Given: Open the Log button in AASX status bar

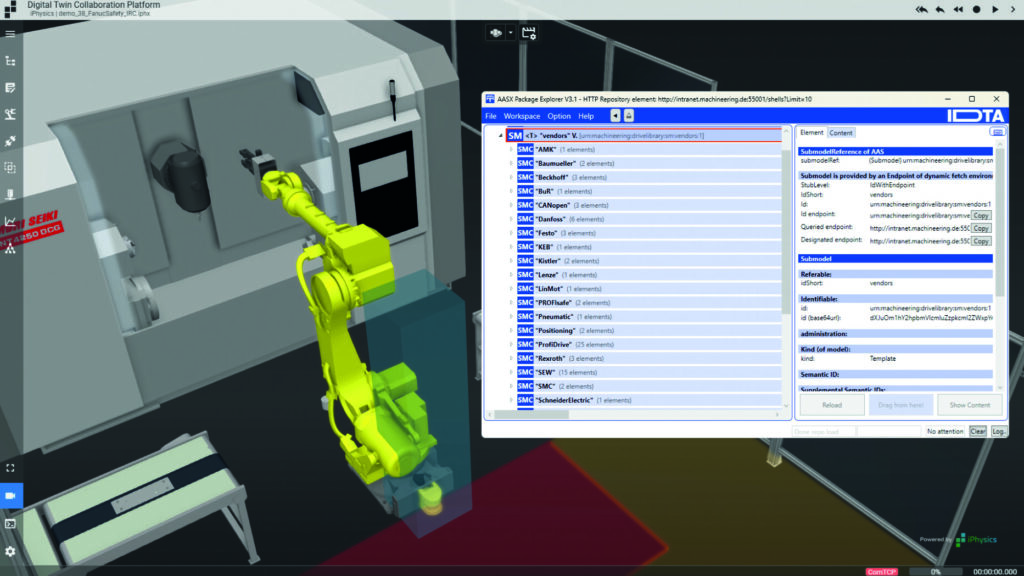Looking at the screenshot, I should 999,432.
